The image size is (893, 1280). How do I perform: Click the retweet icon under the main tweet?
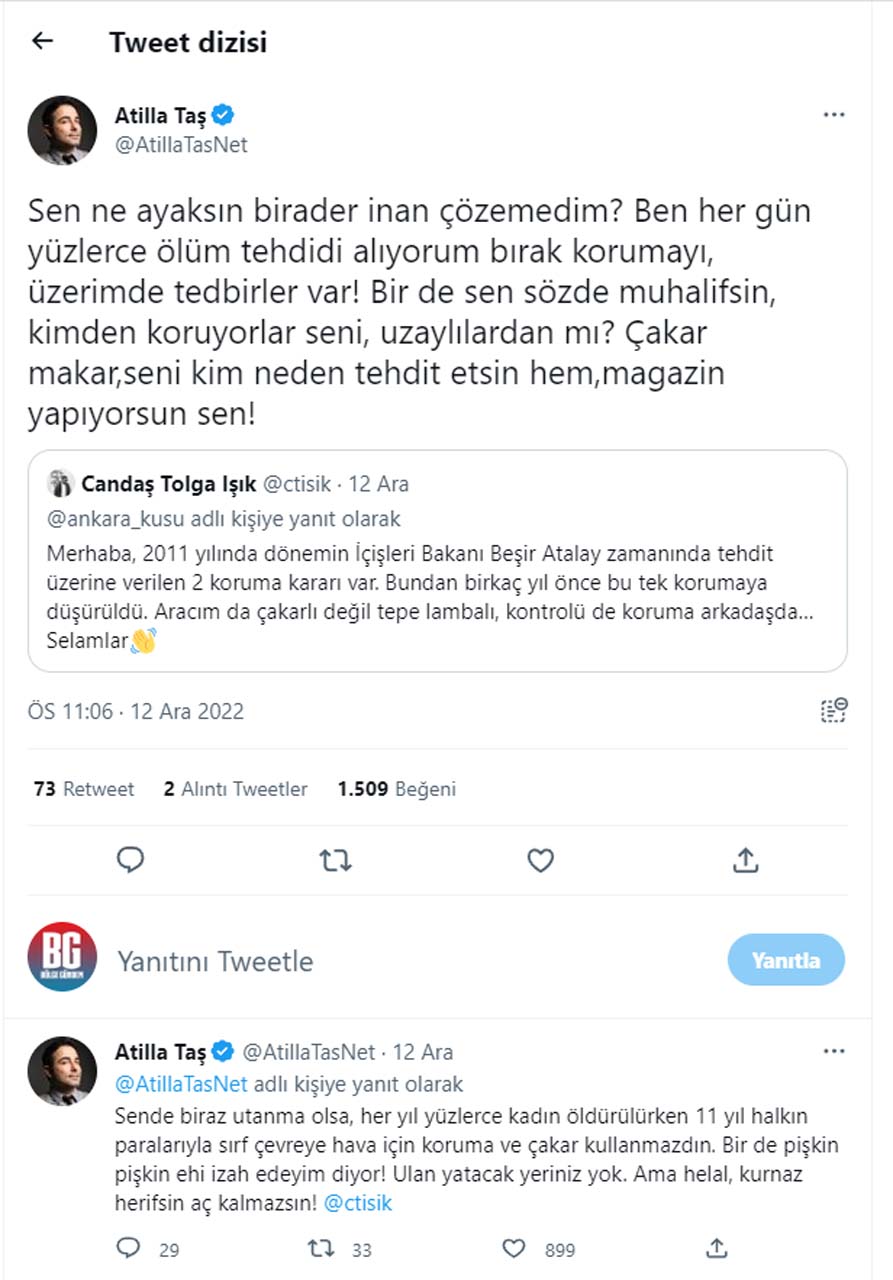(337, 860)
